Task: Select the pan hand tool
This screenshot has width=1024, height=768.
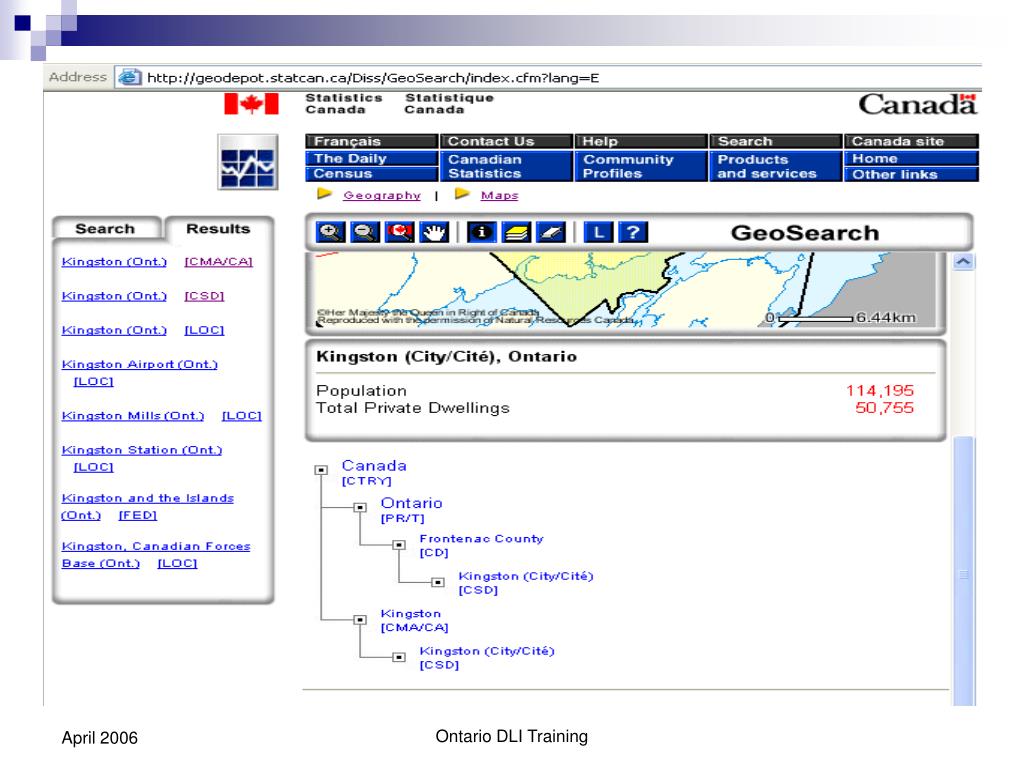Action: pos(434,232)
